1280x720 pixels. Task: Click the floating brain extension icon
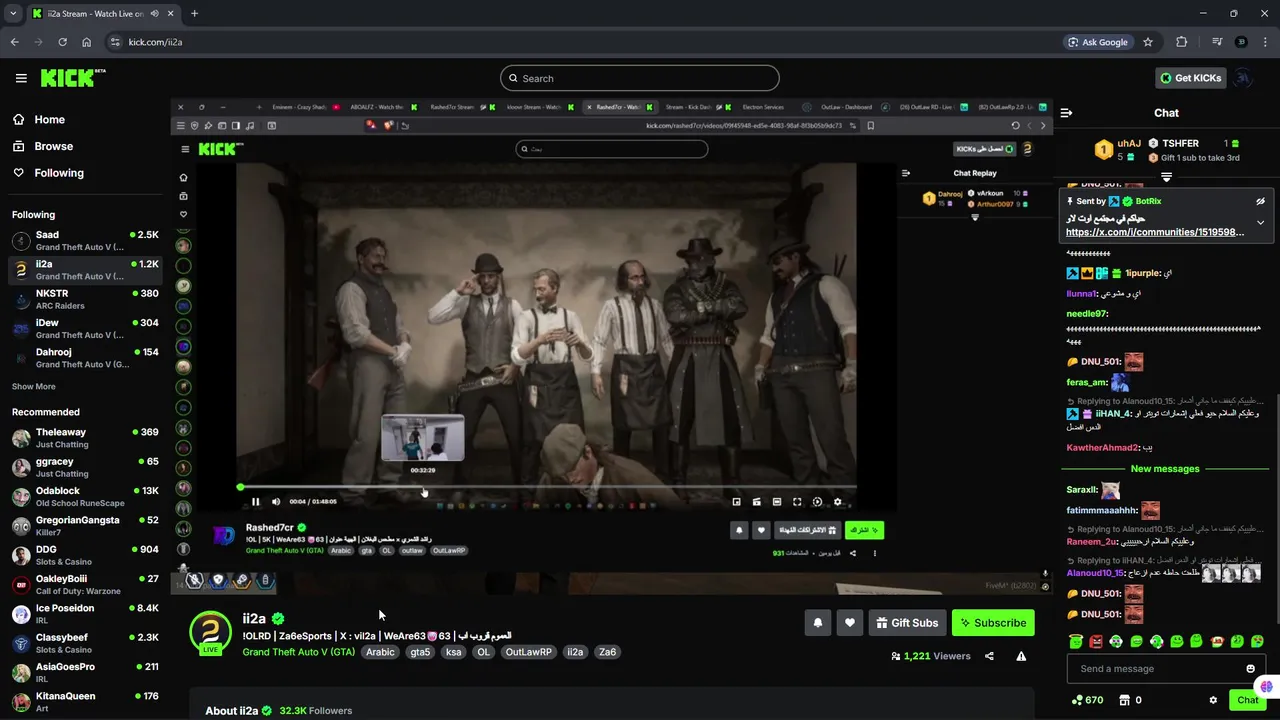pos(1266,686)
